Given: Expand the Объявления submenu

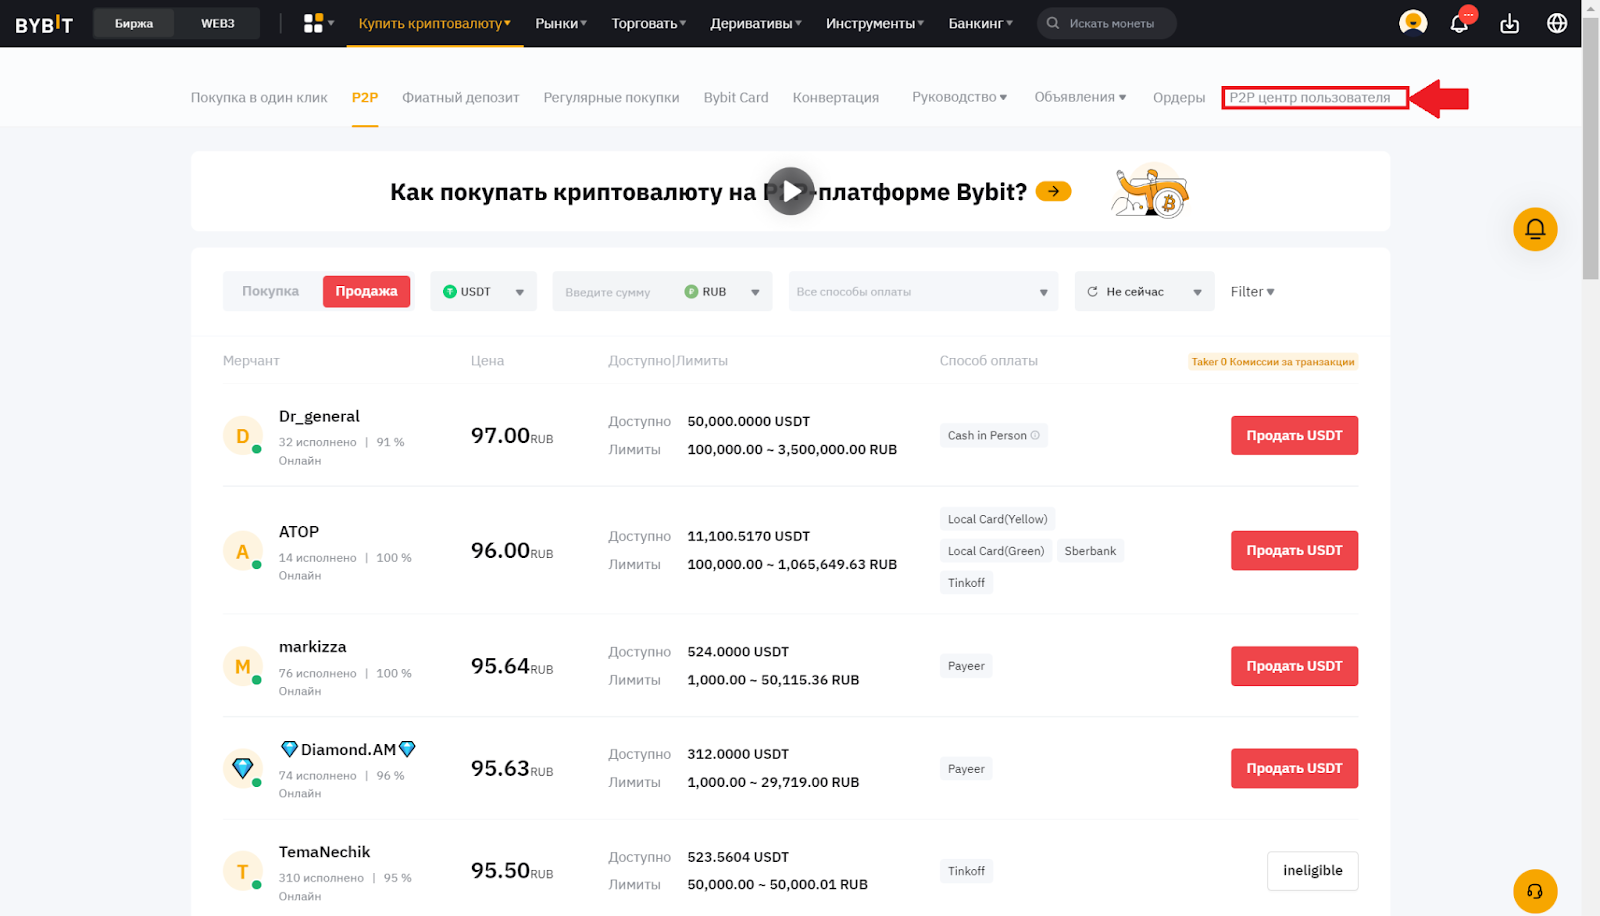Looking at the screenshot, I should [1080, 97].
